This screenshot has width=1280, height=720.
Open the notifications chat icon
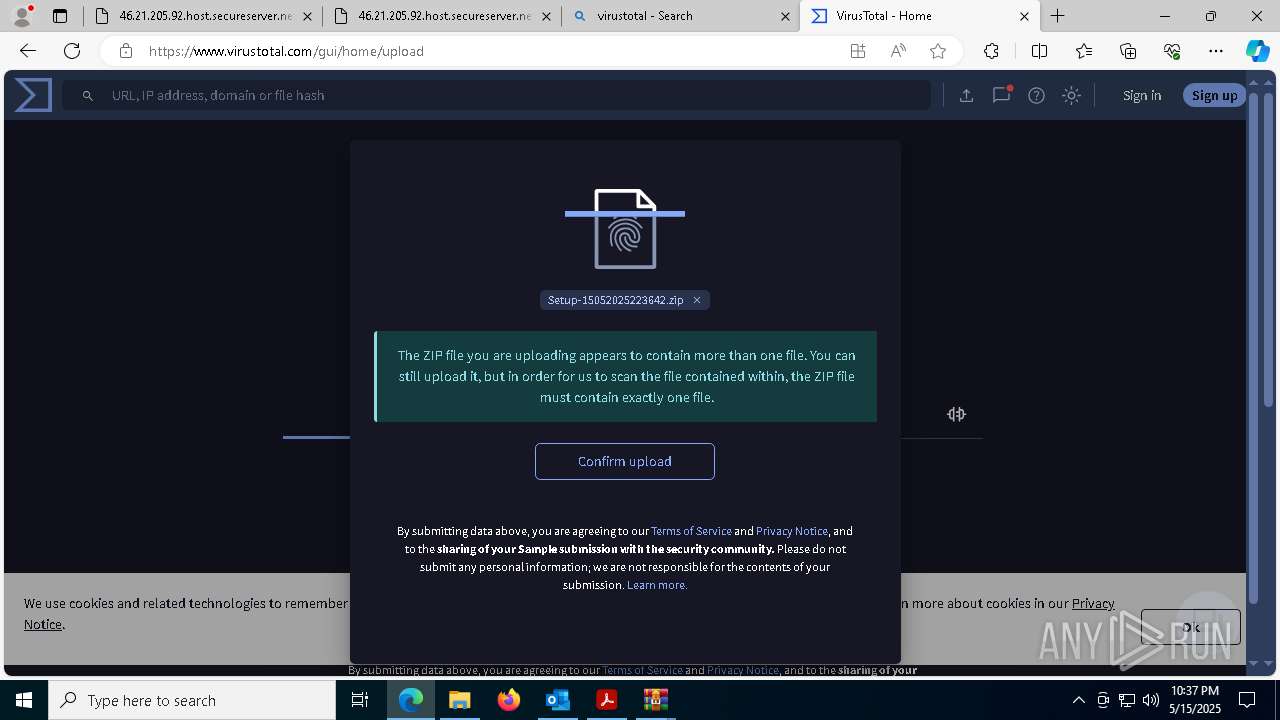[x=1001, y=95]
